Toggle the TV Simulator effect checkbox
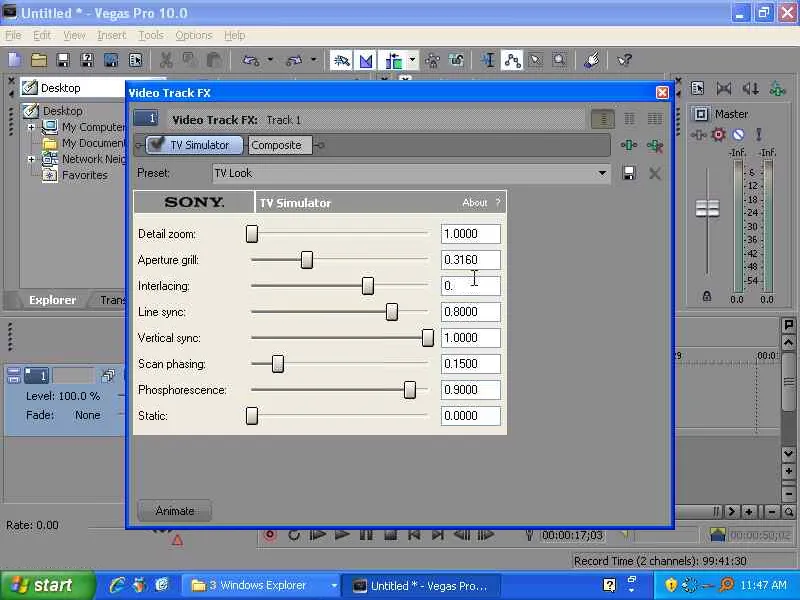 [x=157, y=144]
